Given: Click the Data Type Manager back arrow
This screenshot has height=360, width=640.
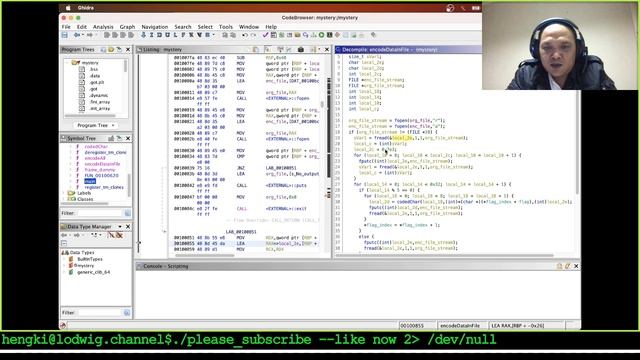Looking at the screenshot, I should pyautogui.click(x=64, y=236).
